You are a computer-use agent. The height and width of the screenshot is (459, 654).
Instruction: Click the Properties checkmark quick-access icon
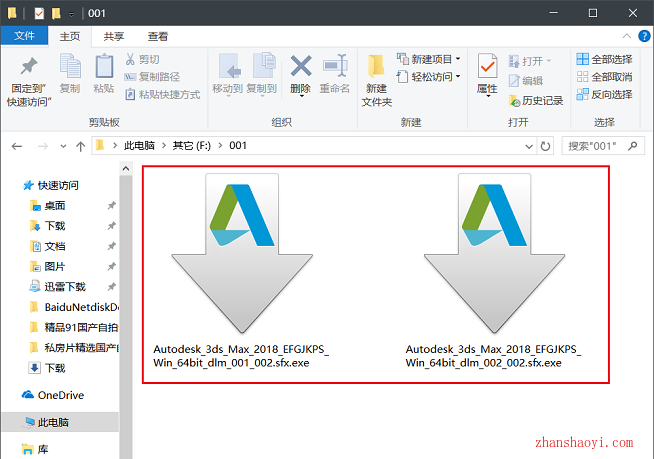39,14
